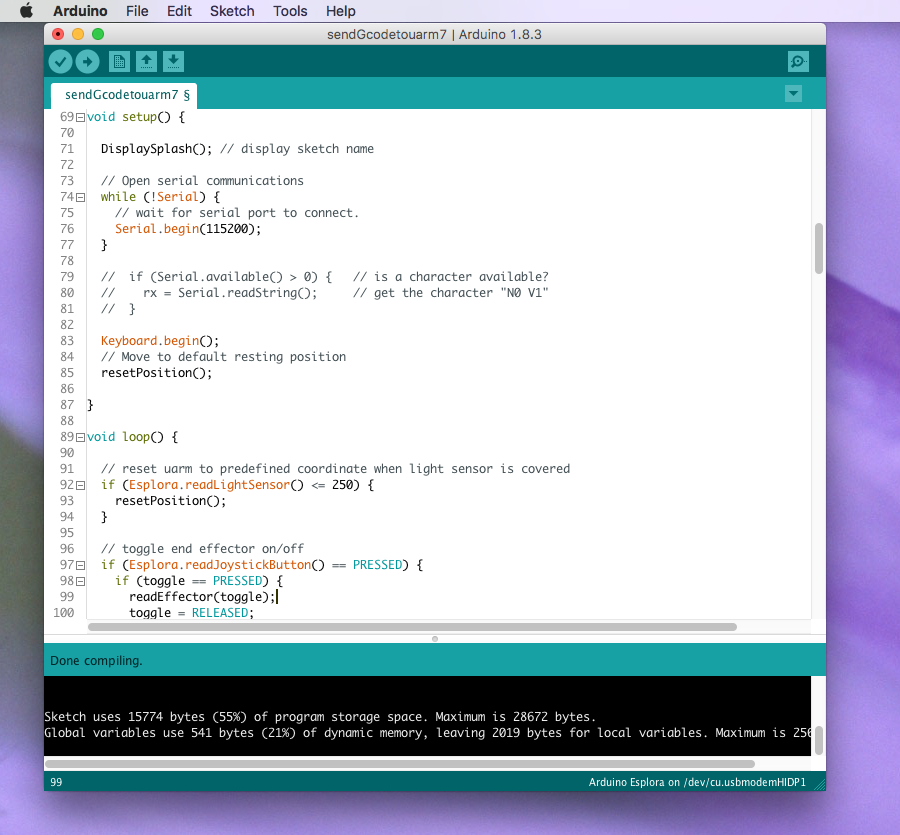Select the sendGcodetouarm7 tab

pos(126,95)
